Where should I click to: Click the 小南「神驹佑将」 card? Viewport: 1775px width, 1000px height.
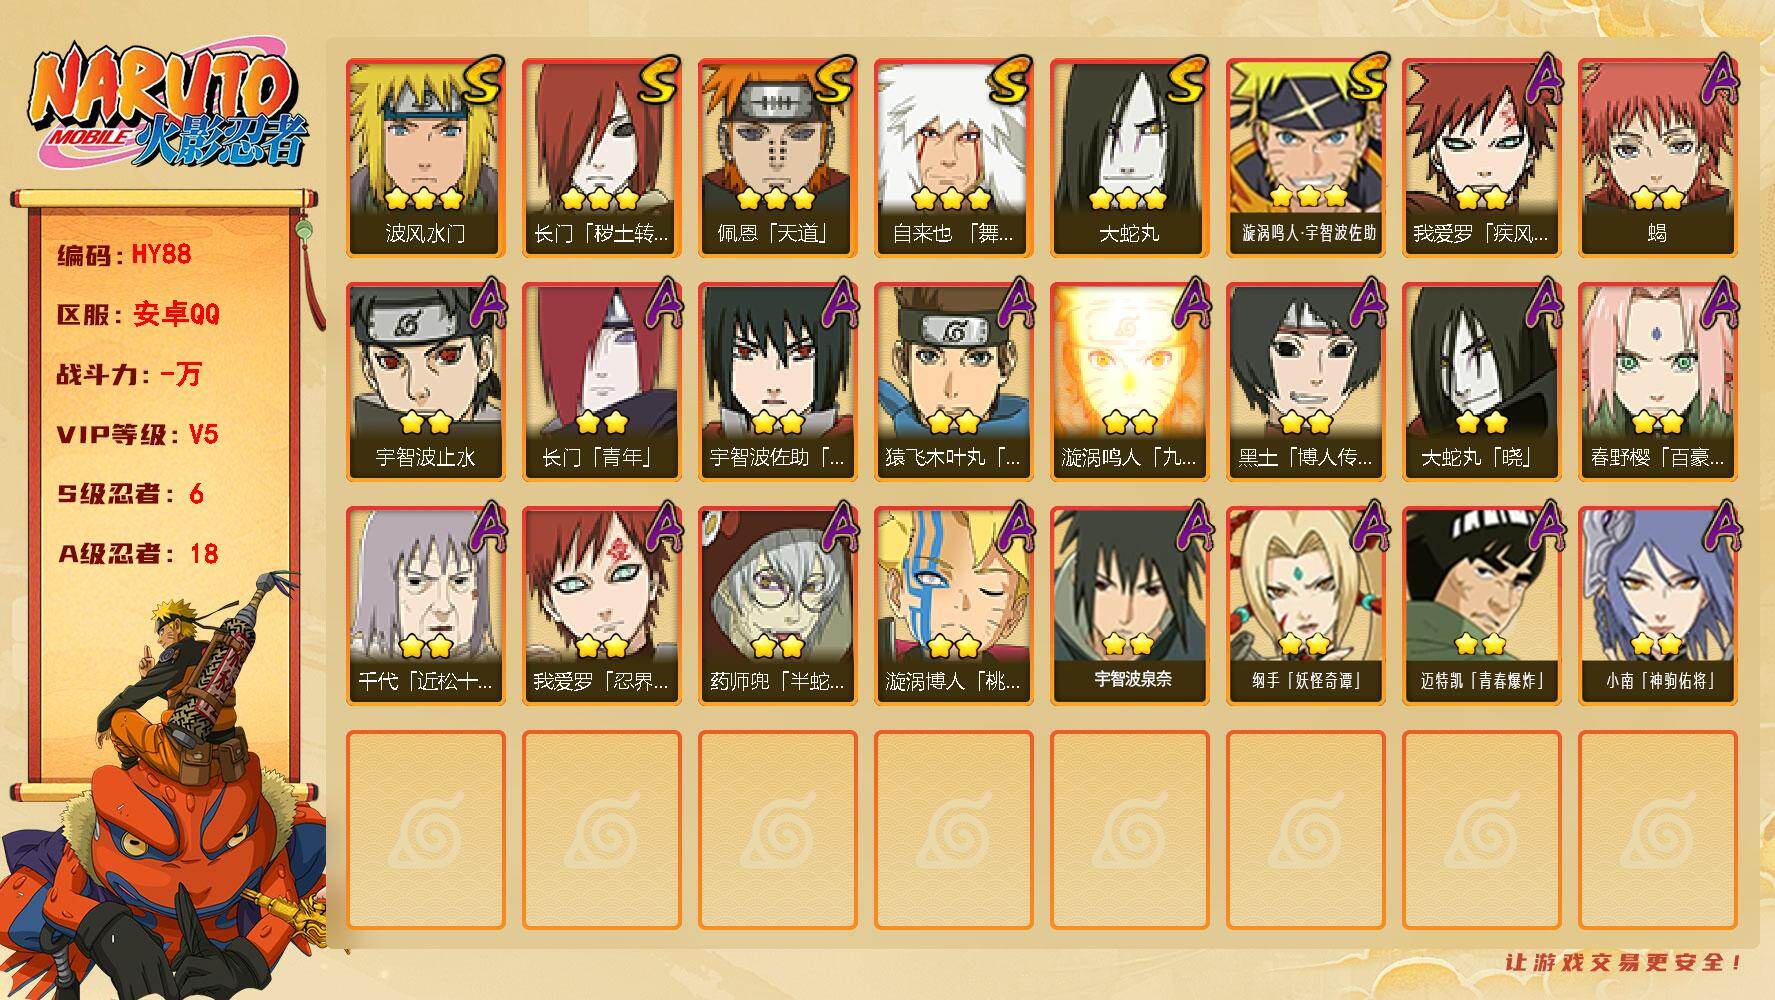point(1658,606)
